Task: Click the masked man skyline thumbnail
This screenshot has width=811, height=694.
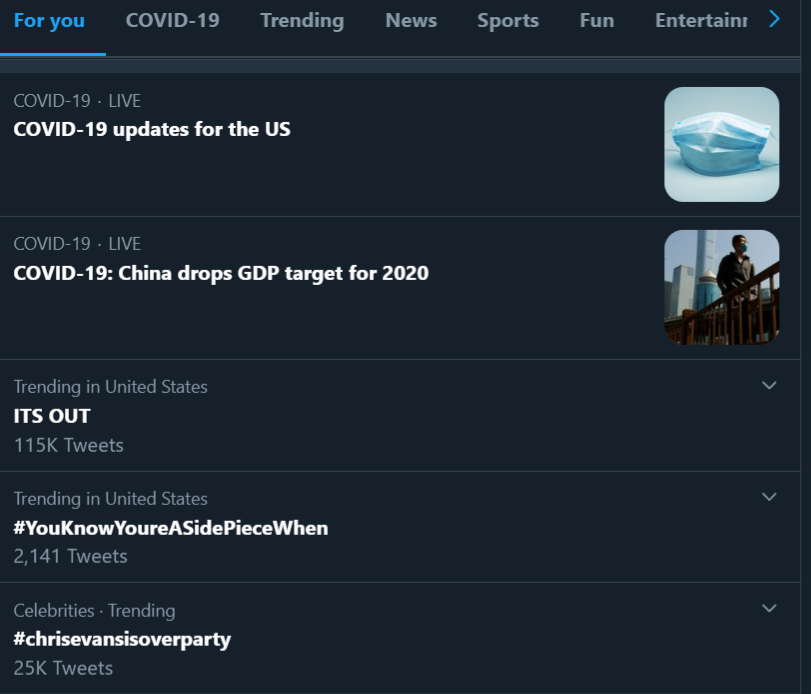Action: (721, 288)
